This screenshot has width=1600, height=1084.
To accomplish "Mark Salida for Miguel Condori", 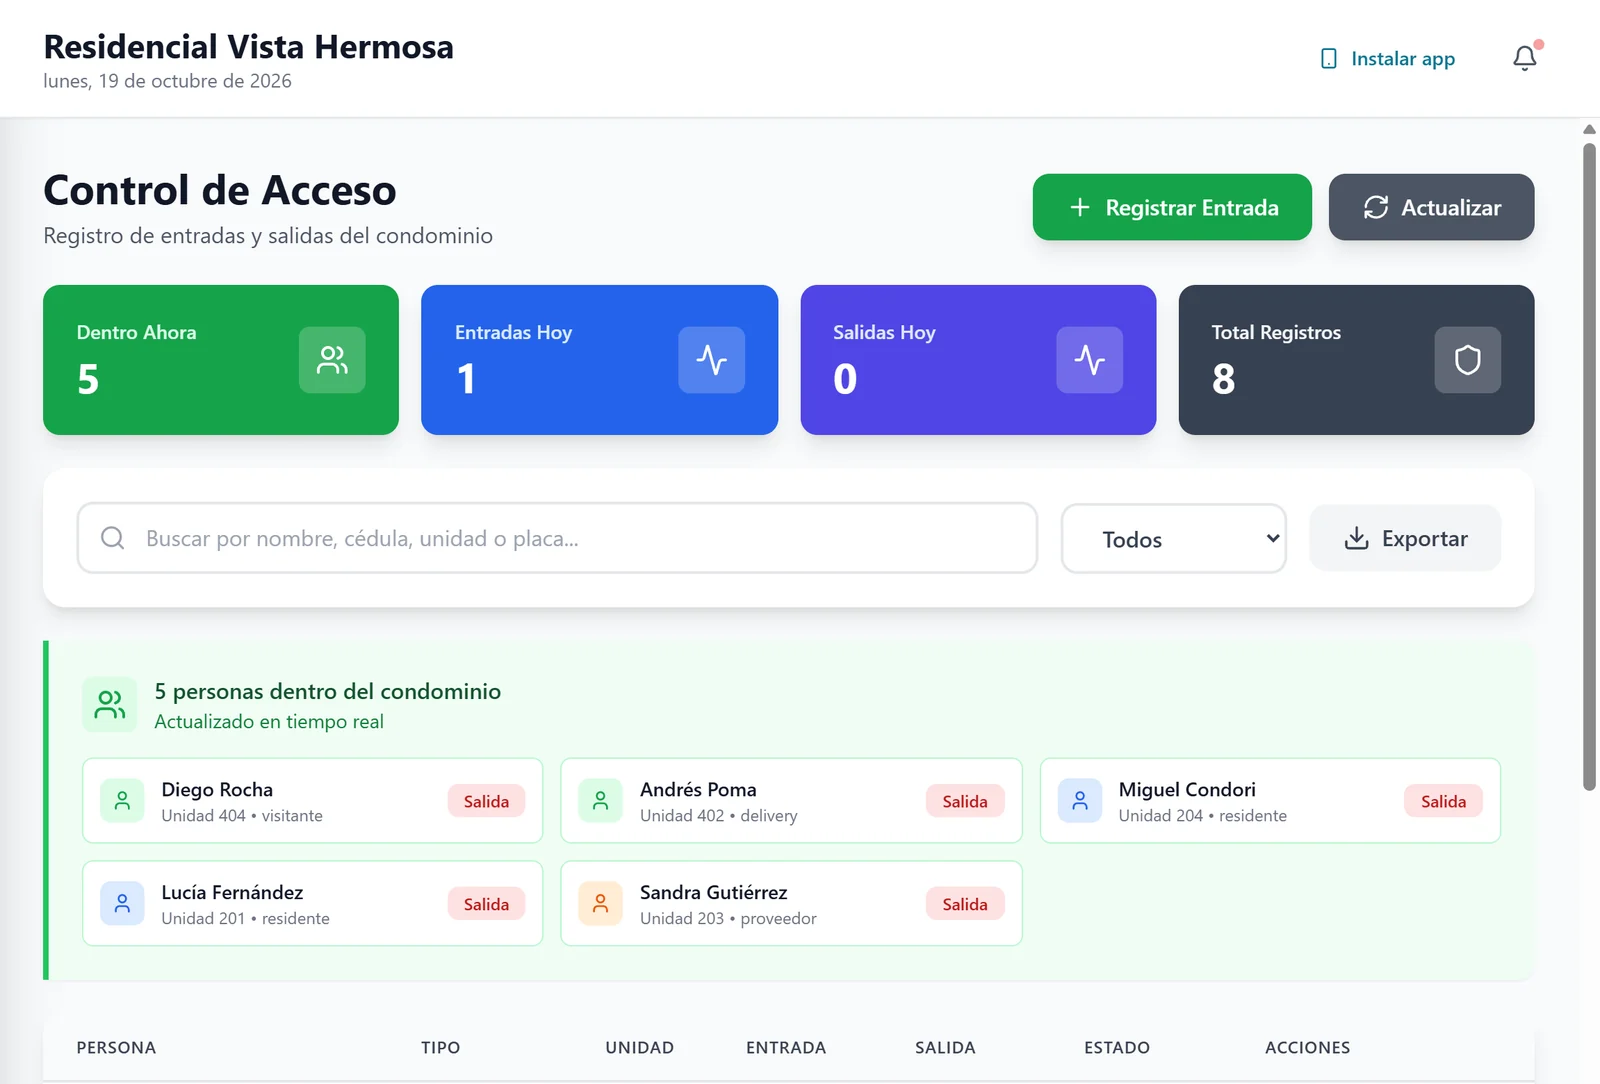I will [1443, 801].
